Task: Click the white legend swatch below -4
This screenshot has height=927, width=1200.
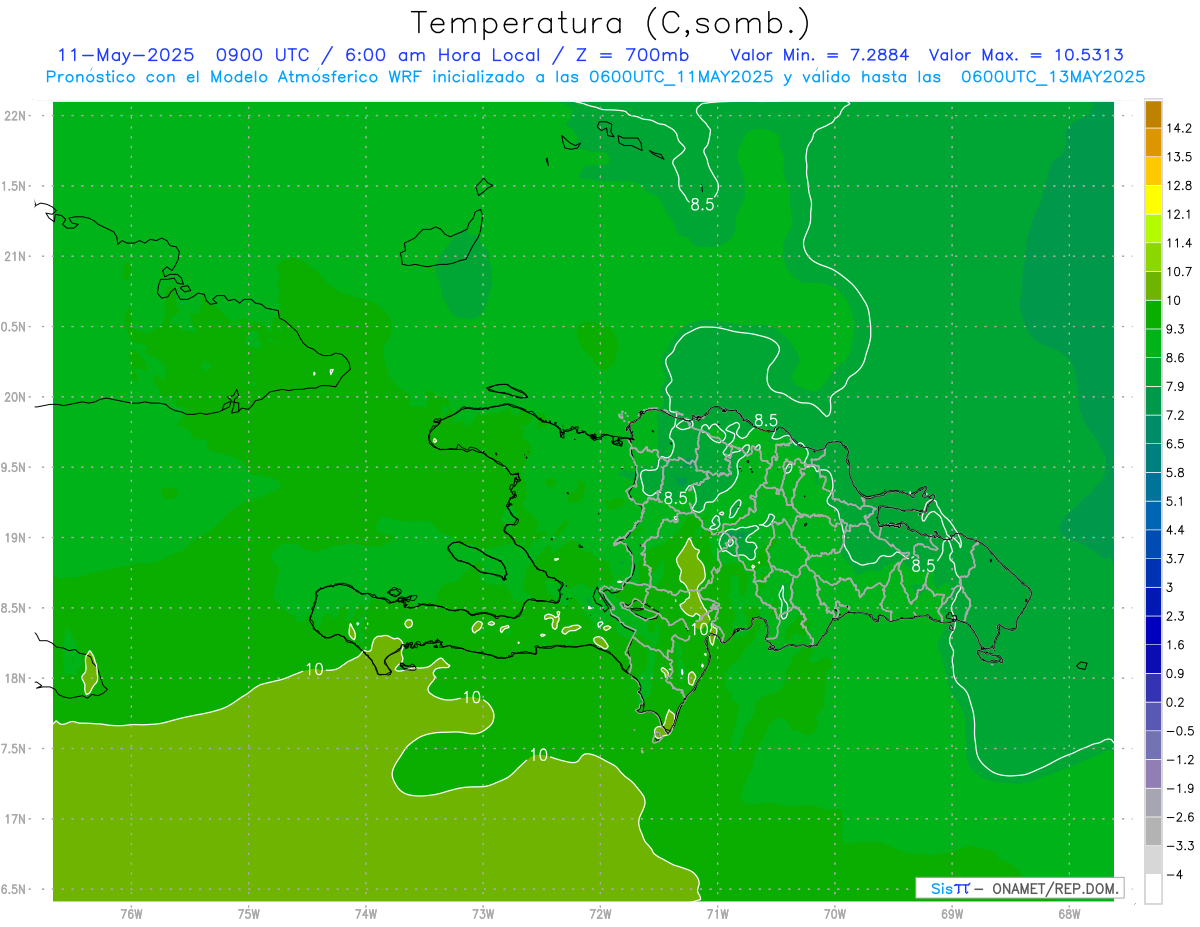Action: 1153,889
